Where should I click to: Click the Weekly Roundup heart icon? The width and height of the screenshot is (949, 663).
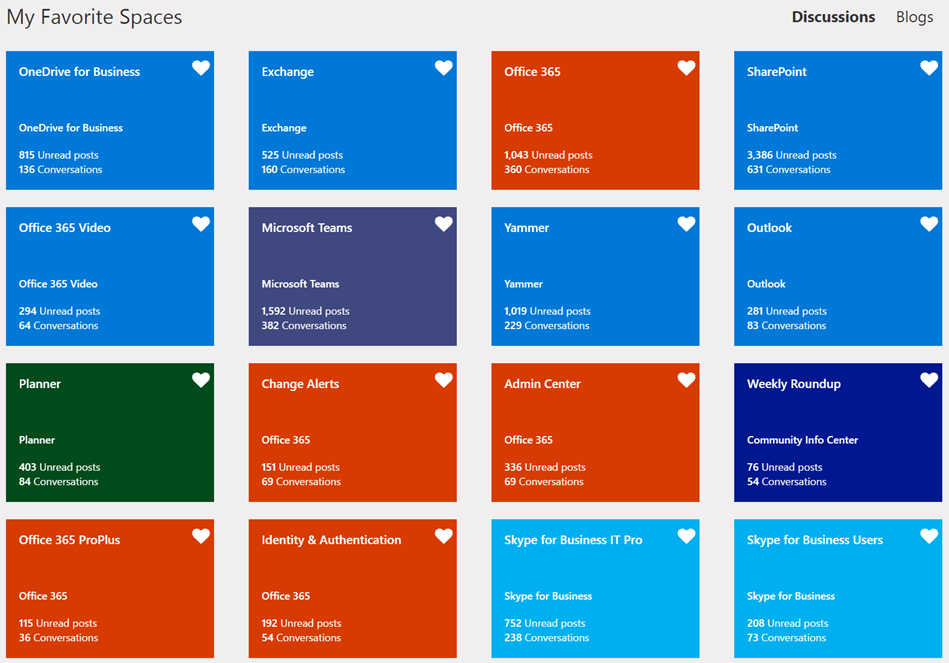click(929, 380)
